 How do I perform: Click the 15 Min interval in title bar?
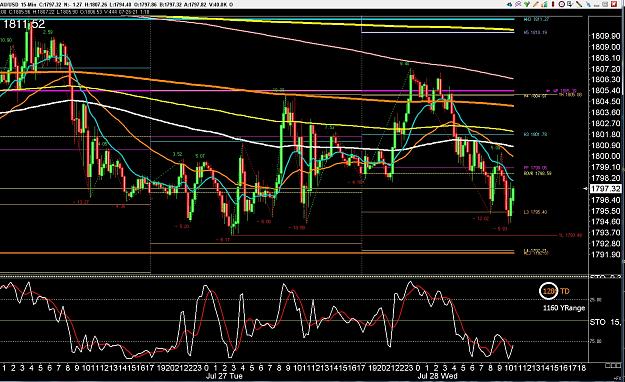(28, 5)
